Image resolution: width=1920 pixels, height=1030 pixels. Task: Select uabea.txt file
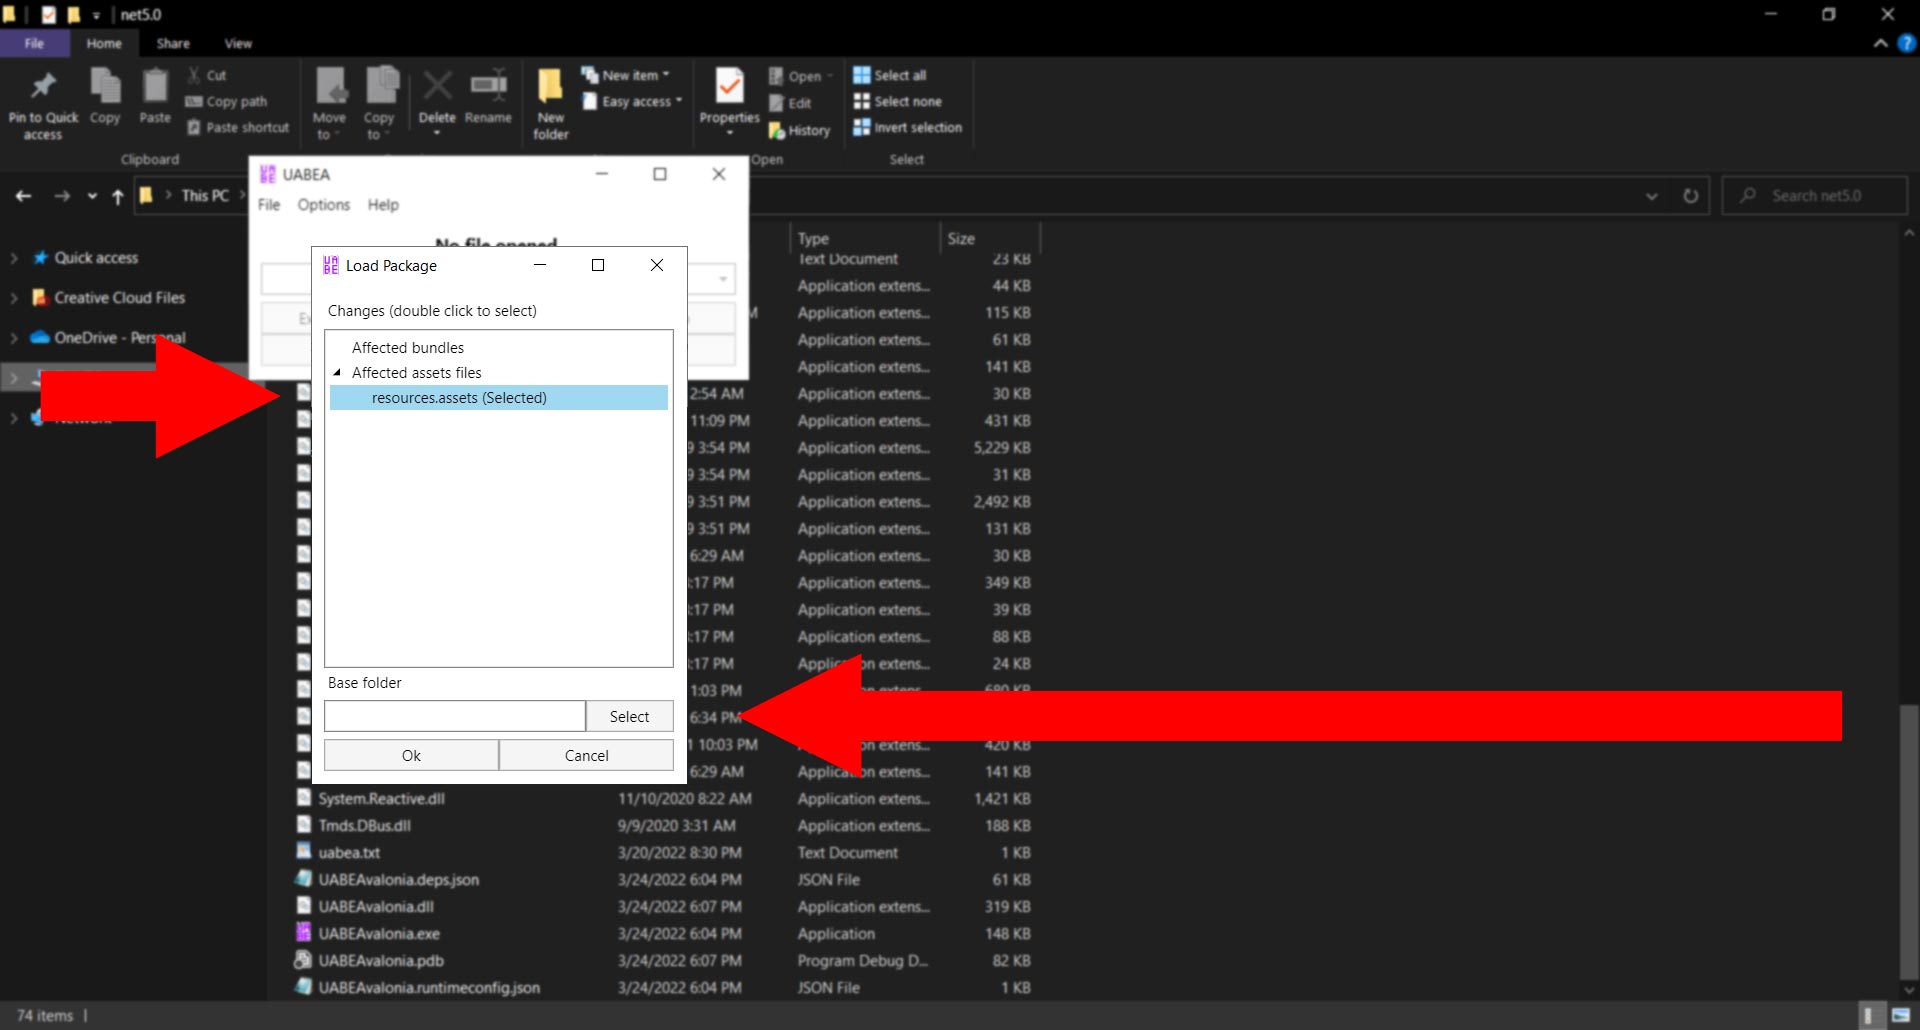349,852
